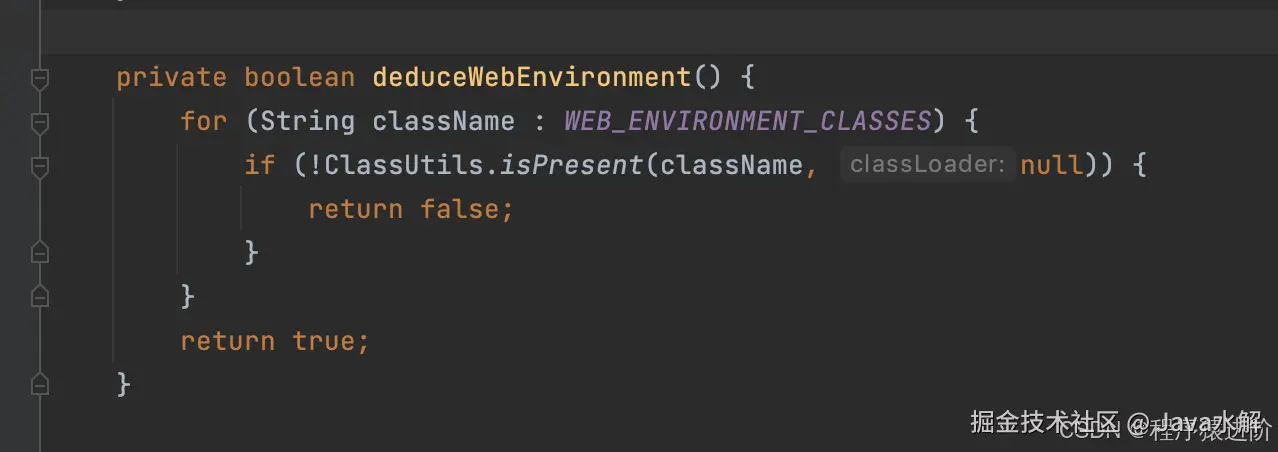Screen dimensions: 1278x452
Task: Click the ClassUtils class reference
Action: click(x=403, y=165)
